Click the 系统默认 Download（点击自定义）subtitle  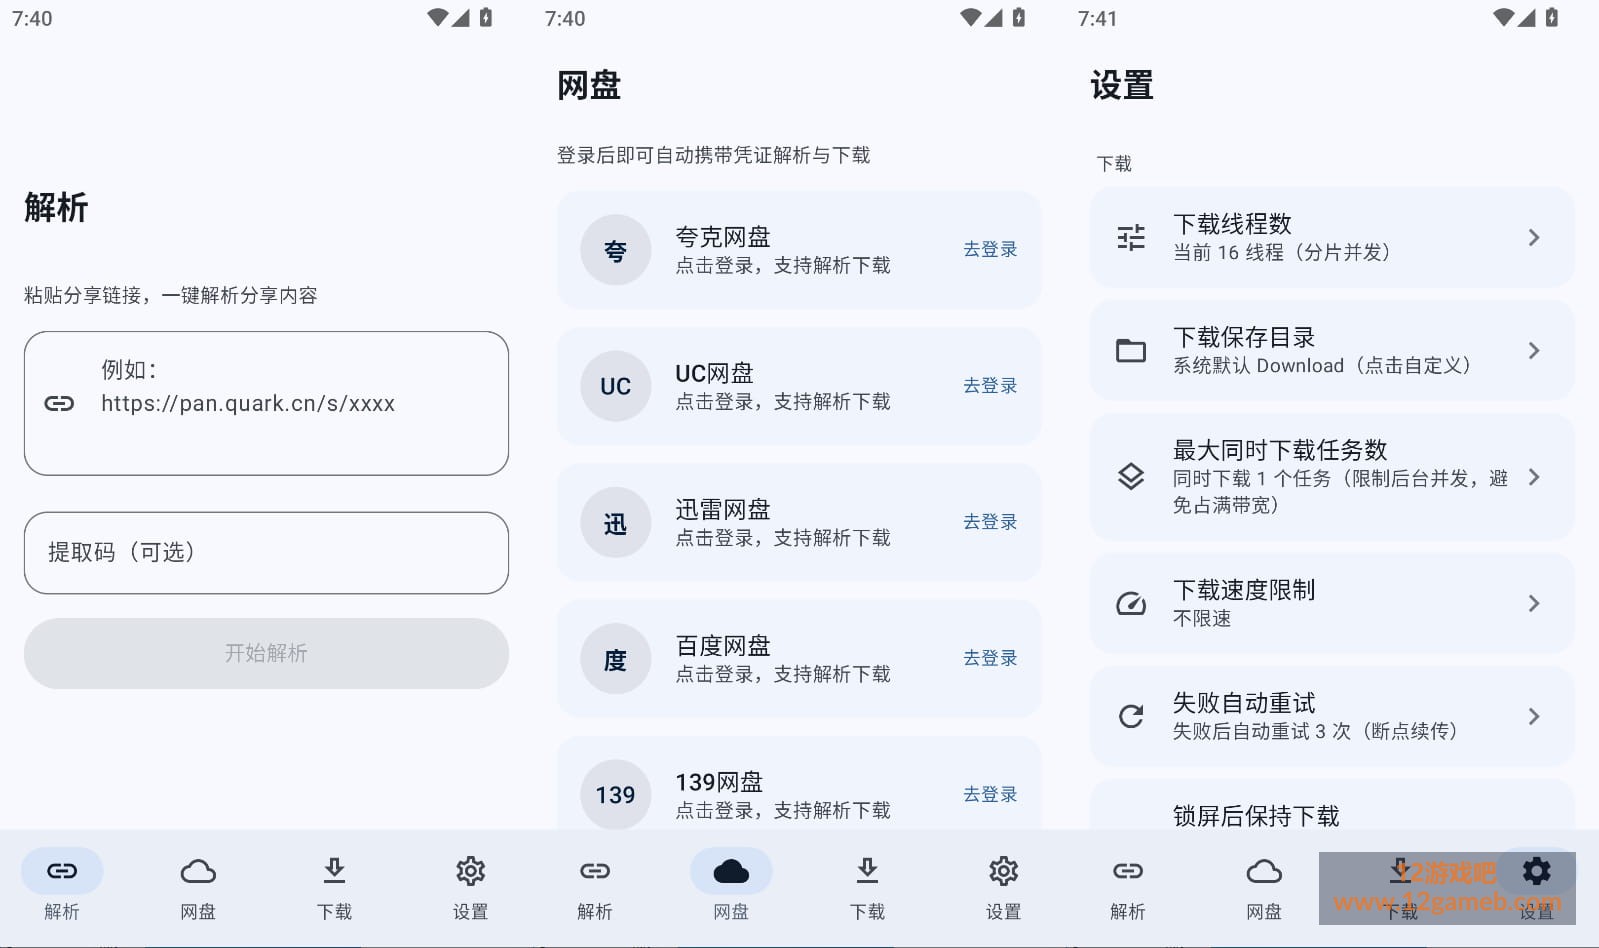(1322, 365)
